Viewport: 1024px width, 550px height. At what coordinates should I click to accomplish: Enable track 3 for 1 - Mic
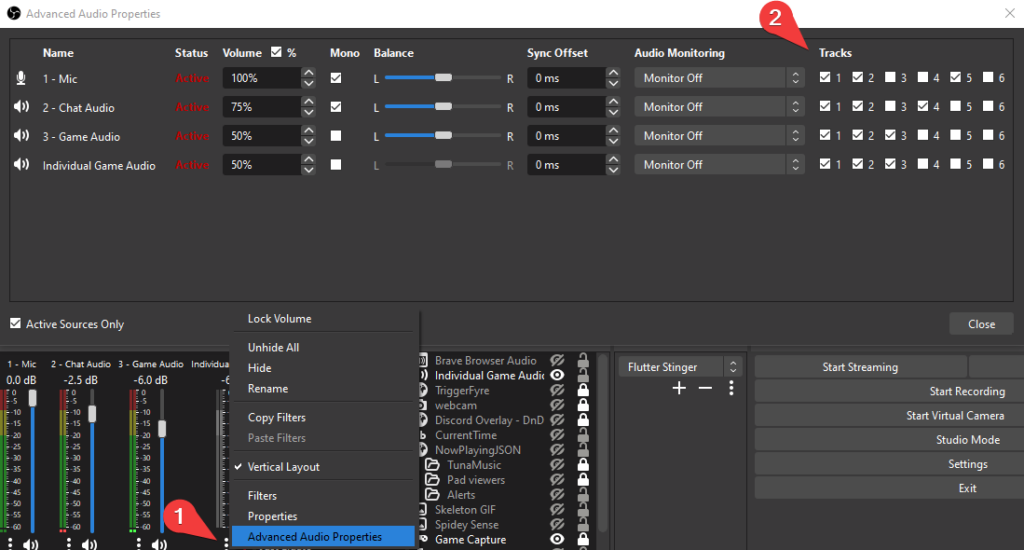890,77
